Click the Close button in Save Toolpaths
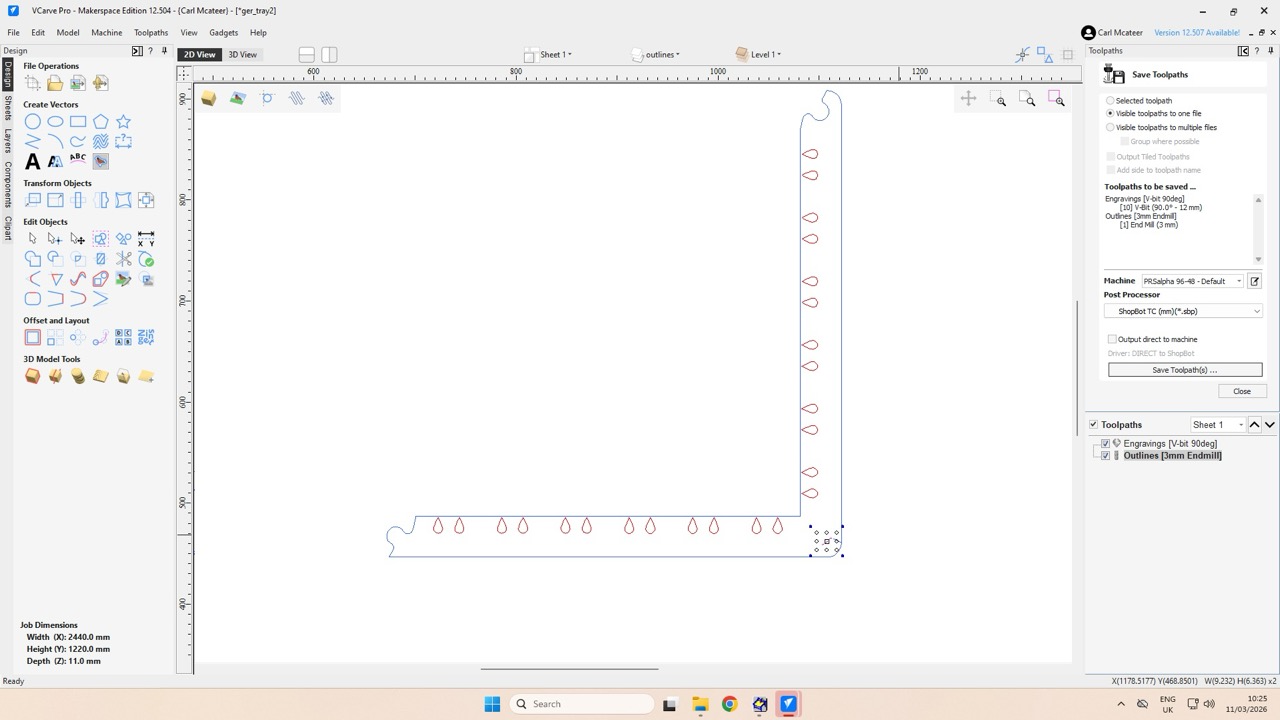1280x720 pixels. tap(1242, 391)
